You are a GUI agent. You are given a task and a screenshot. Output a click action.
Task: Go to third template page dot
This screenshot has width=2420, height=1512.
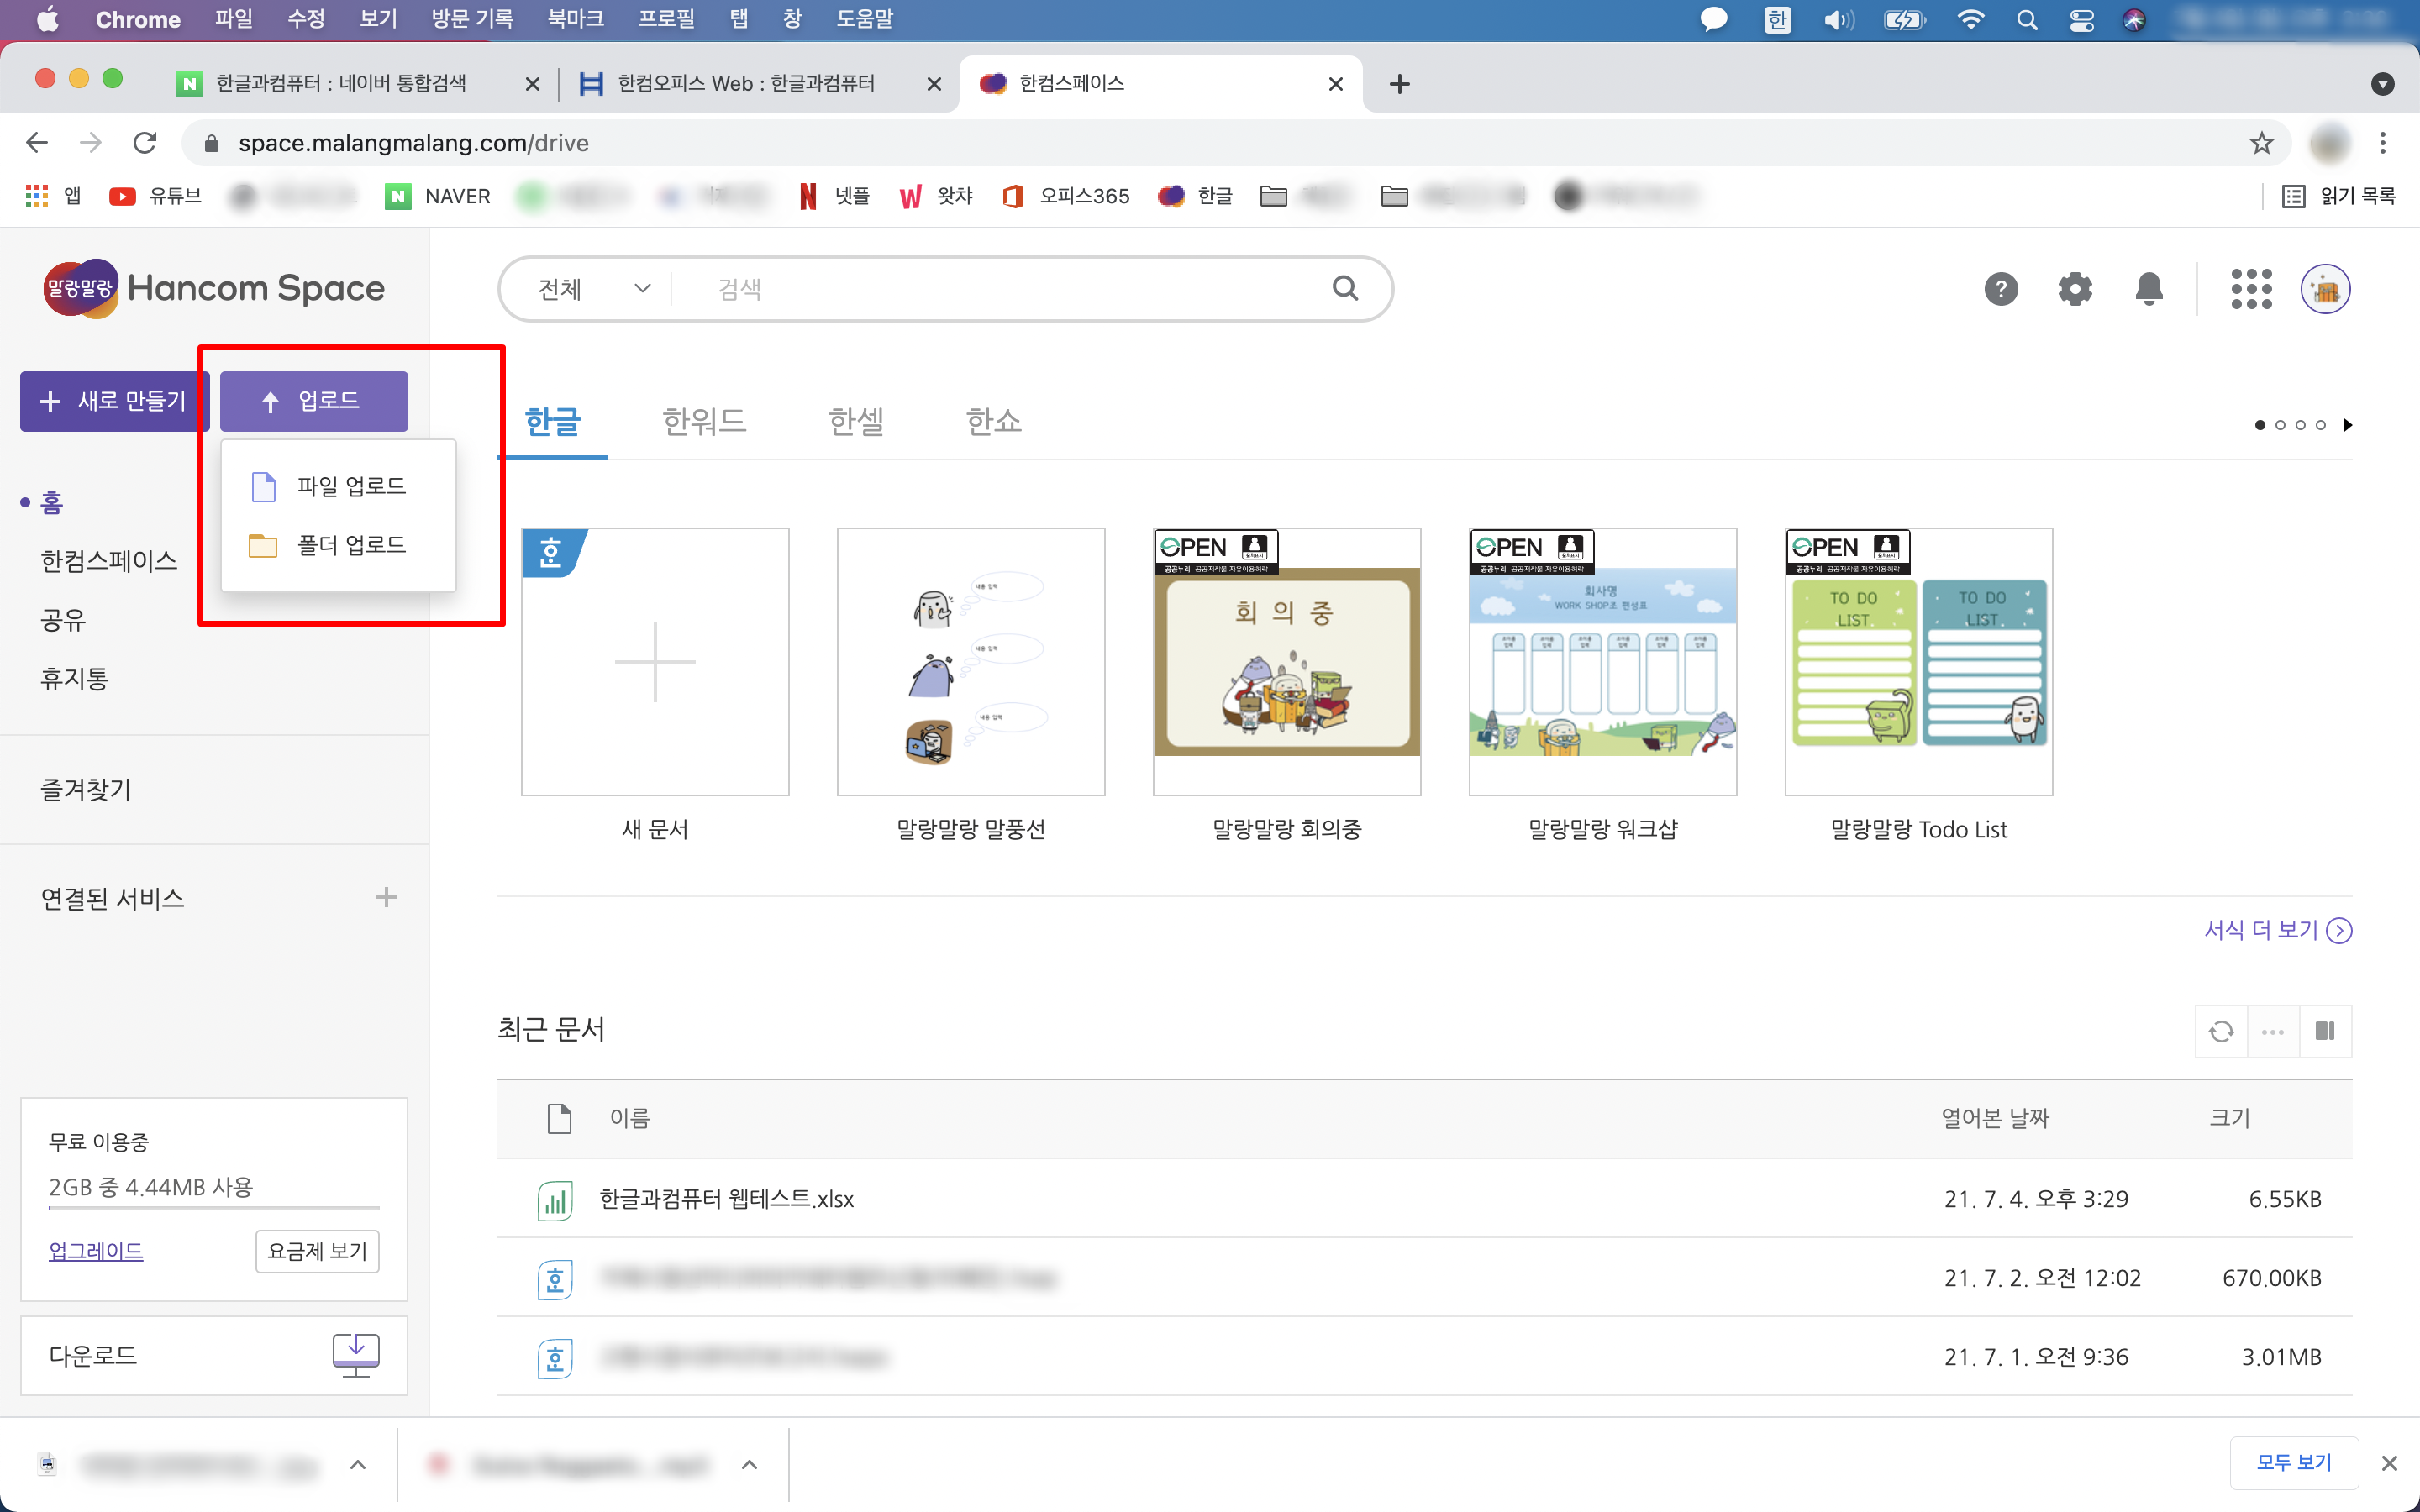[2301, 425]
